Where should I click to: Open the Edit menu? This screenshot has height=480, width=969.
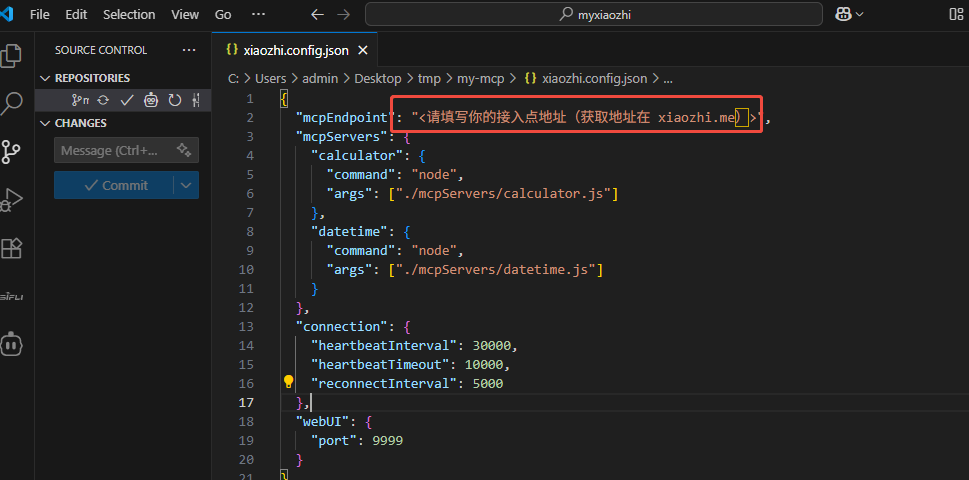click(x=76, y=14)
